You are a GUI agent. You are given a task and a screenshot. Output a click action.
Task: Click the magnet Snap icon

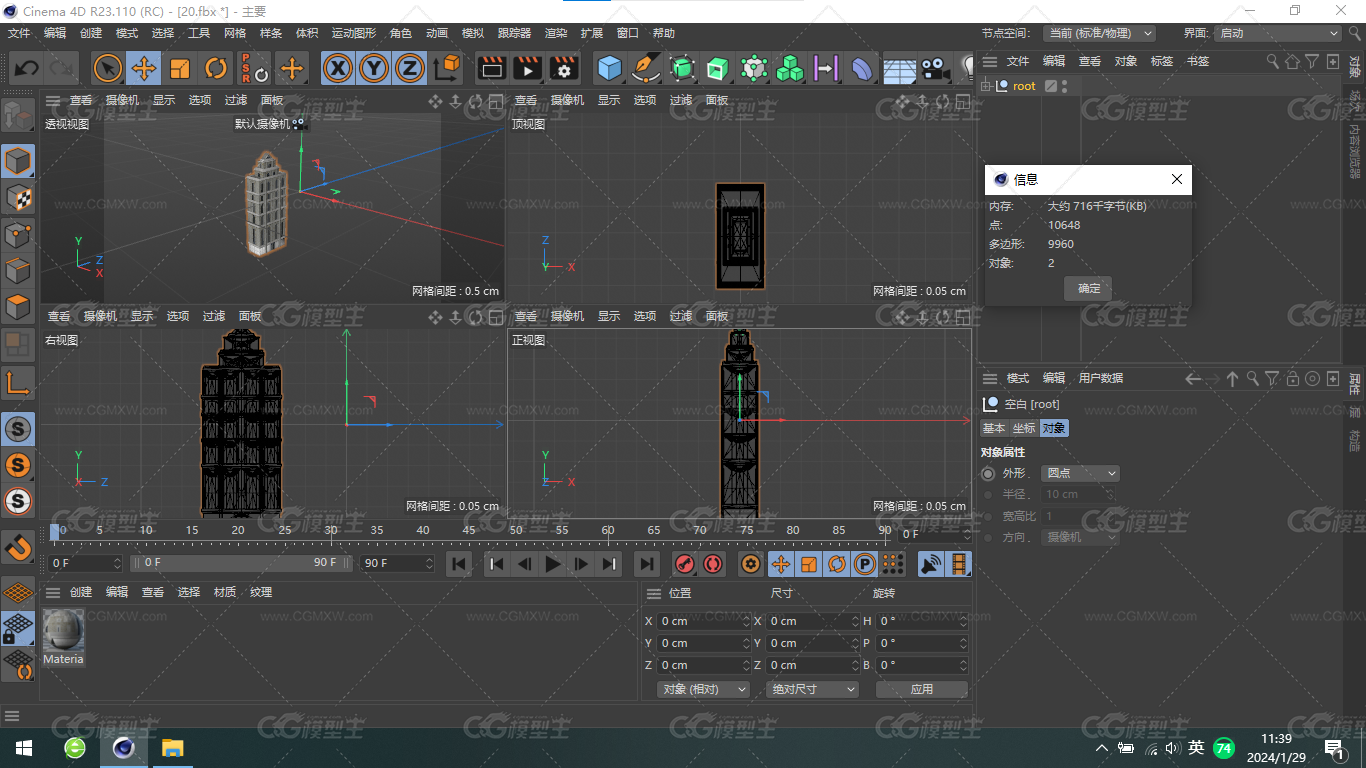(19, 547)
